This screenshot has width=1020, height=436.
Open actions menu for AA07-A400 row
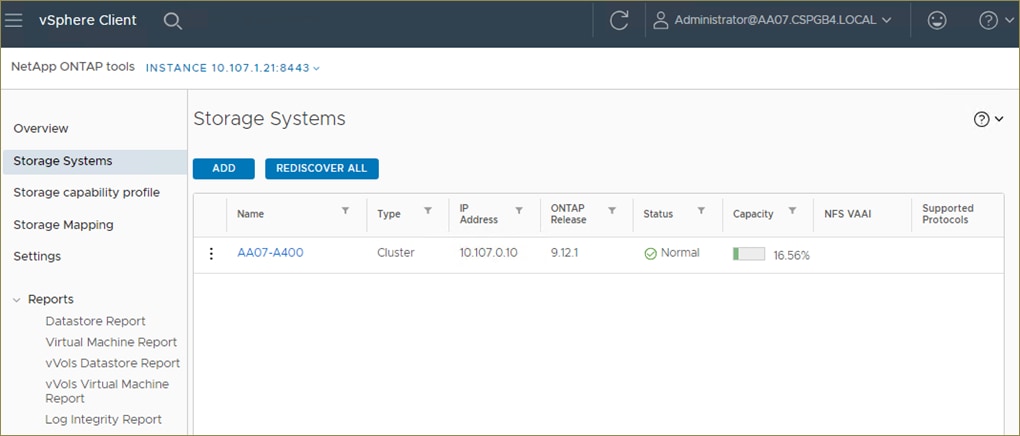coord(211,254)
